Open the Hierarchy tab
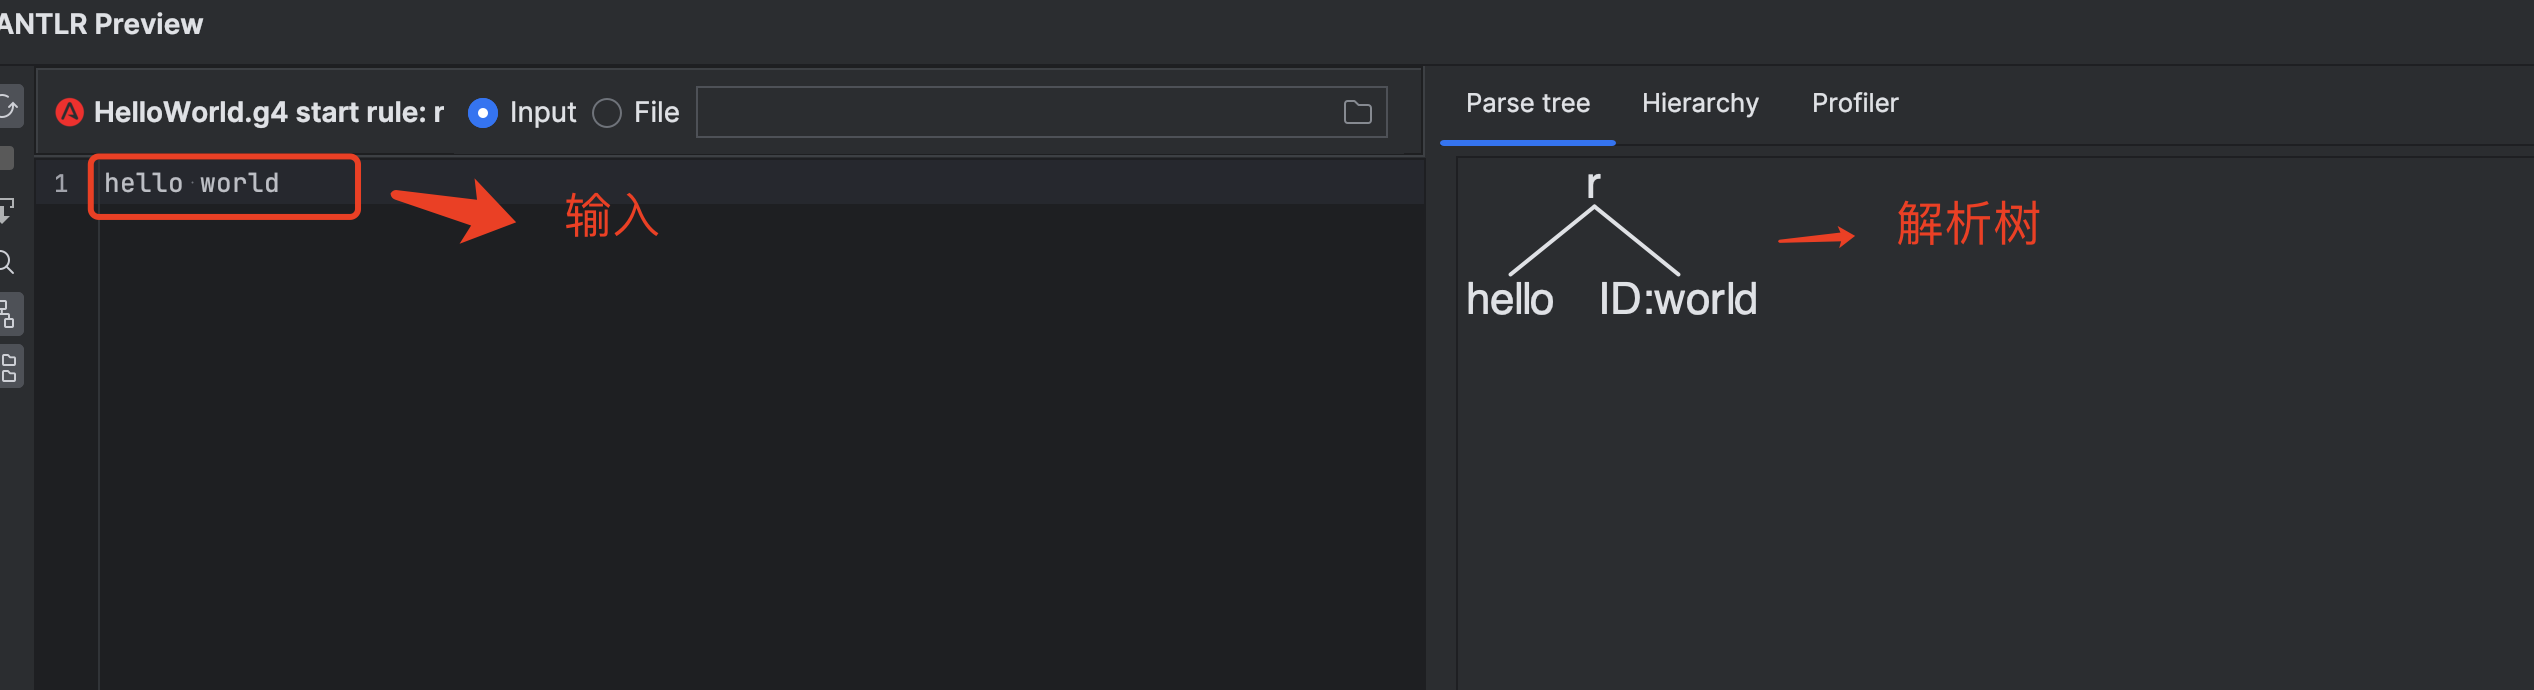This screenshot has height=690, width=2534. click(1699, 103)
